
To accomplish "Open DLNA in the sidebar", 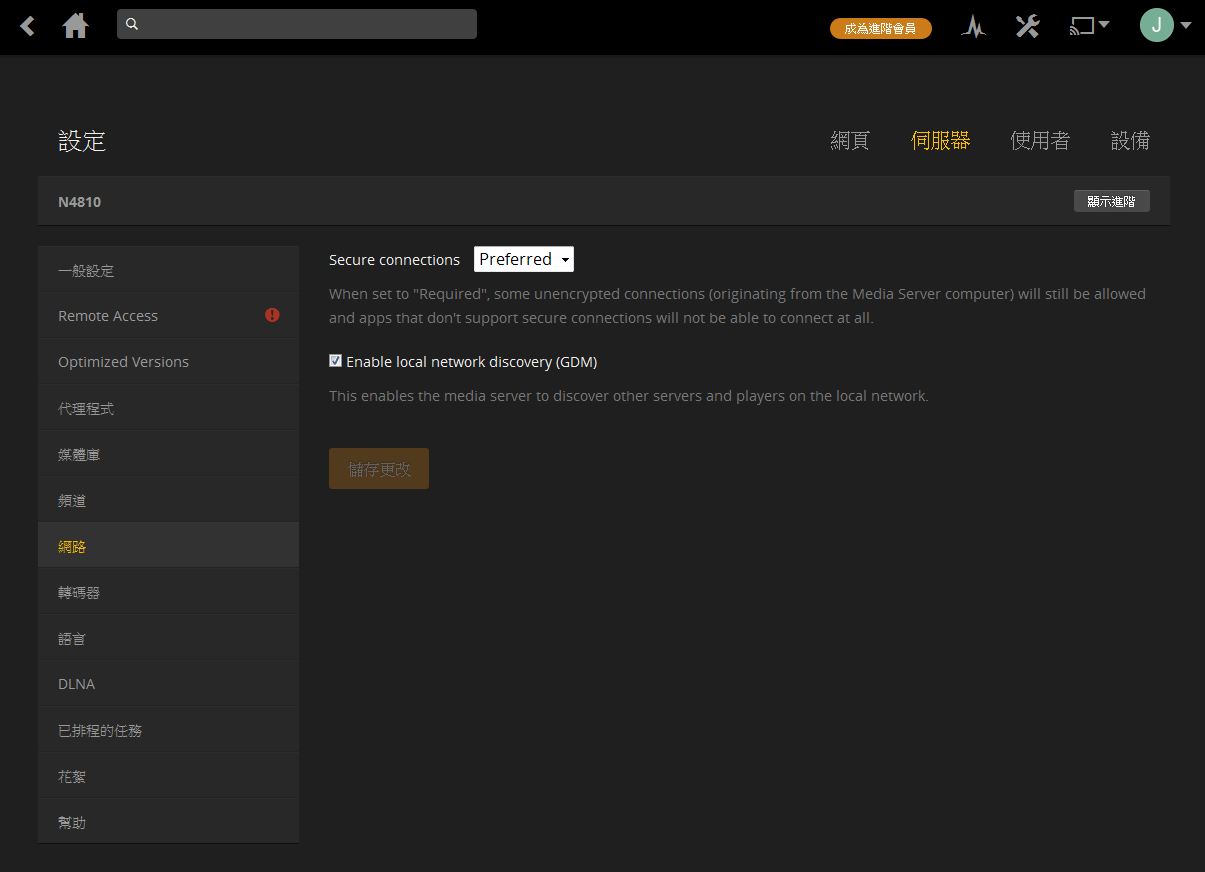I will 168,684.
